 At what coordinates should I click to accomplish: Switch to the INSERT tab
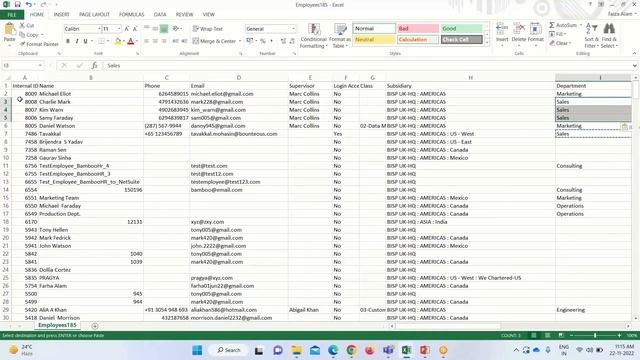pyautogui.click(x=62, y=14)
